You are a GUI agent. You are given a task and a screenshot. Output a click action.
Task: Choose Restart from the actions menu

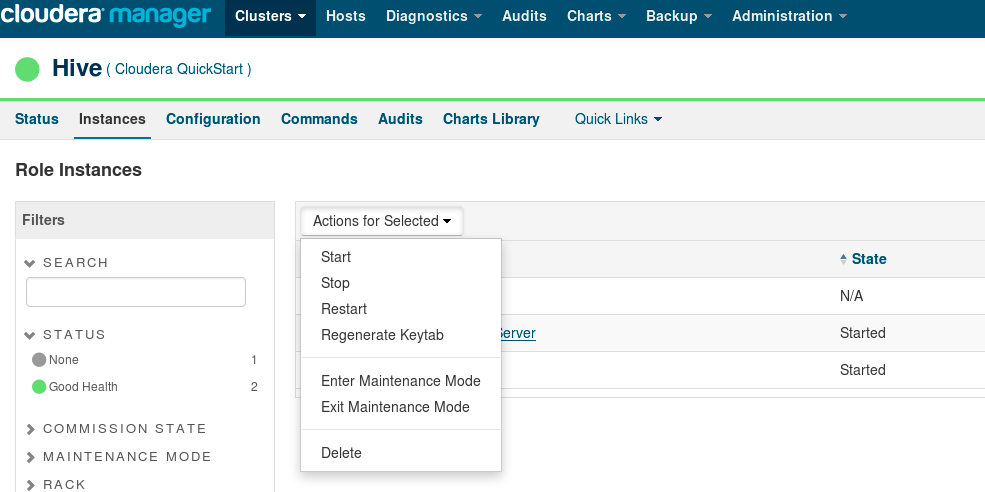coord(344,309)
